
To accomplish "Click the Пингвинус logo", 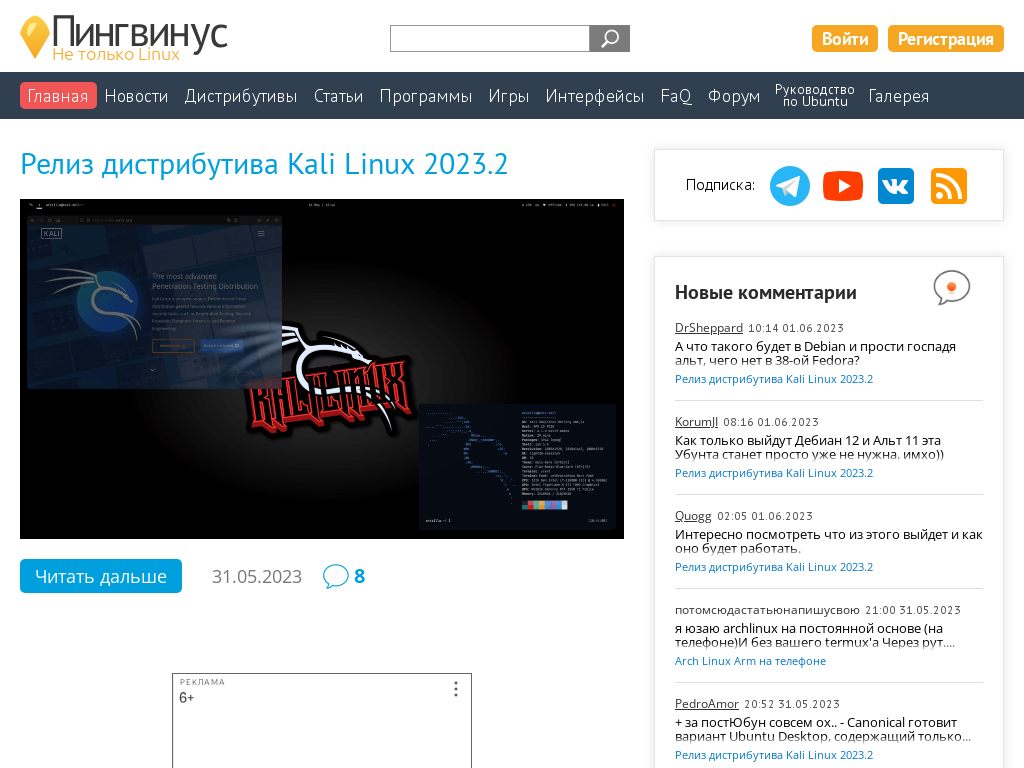I will tap(124, 38).
